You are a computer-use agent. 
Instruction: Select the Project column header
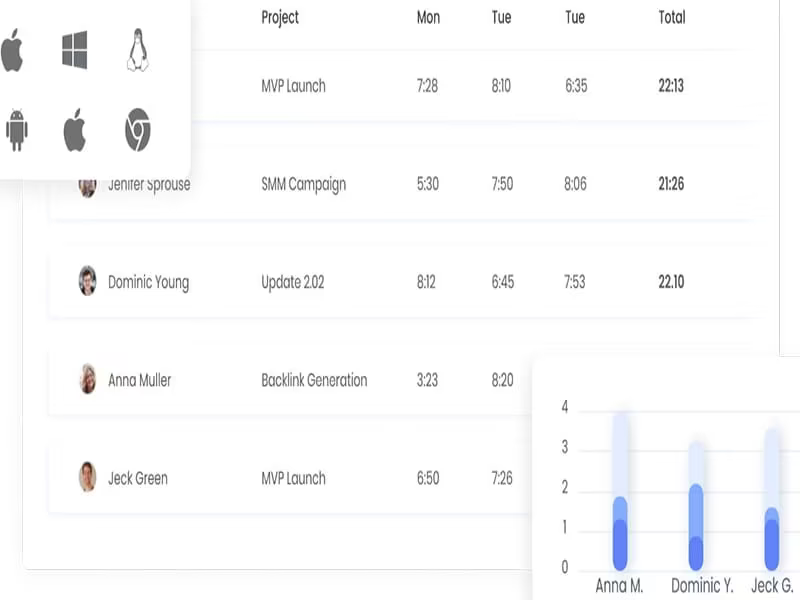pos(280,18)
